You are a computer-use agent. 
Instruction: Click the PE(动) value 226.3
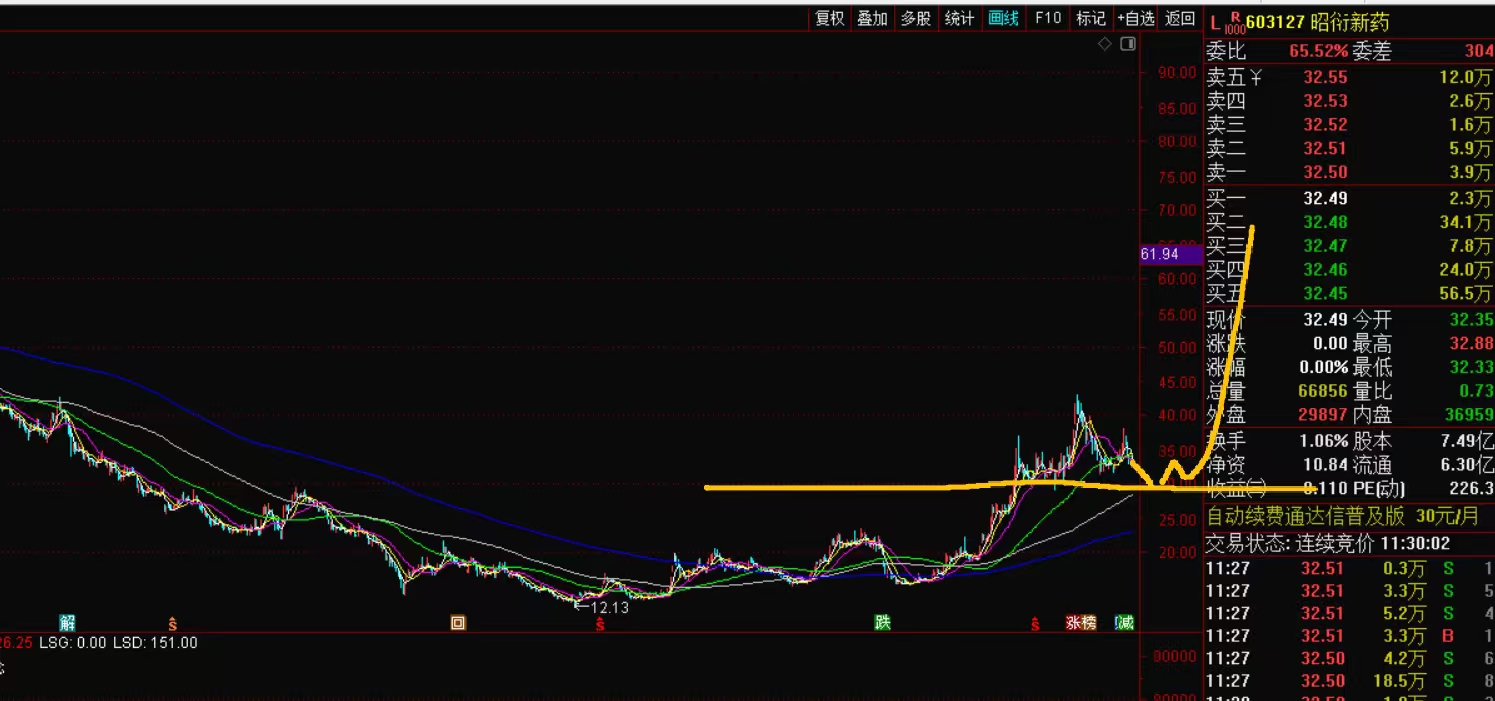pyautogui.click(x=1472, y=489)
